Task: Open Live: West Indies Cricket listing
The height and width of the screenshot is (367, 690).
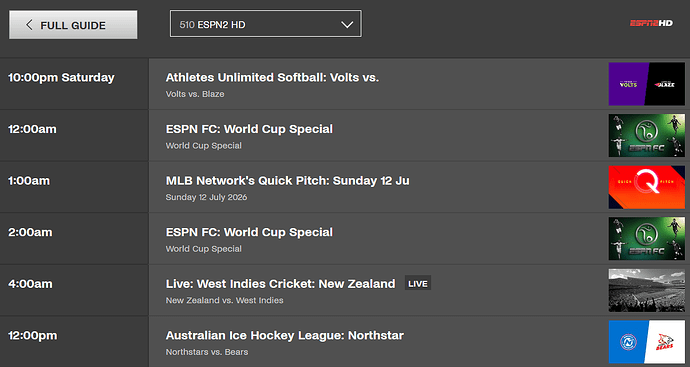Action: (280, 284)
